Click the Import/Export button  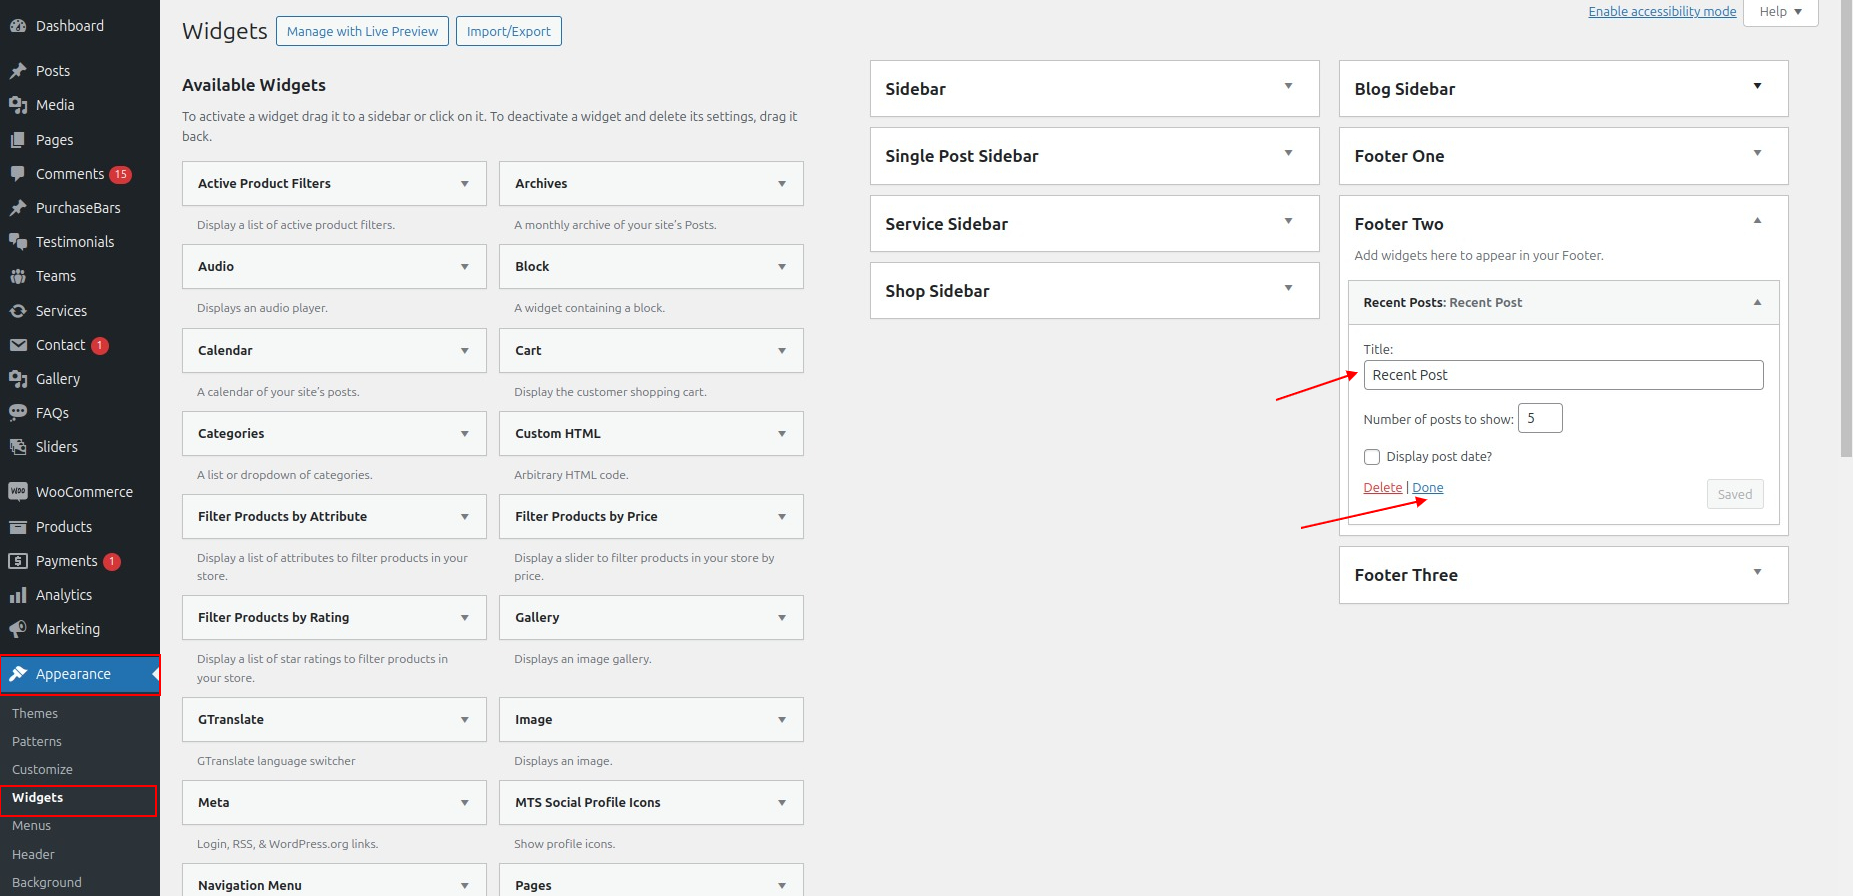point(508,31)
